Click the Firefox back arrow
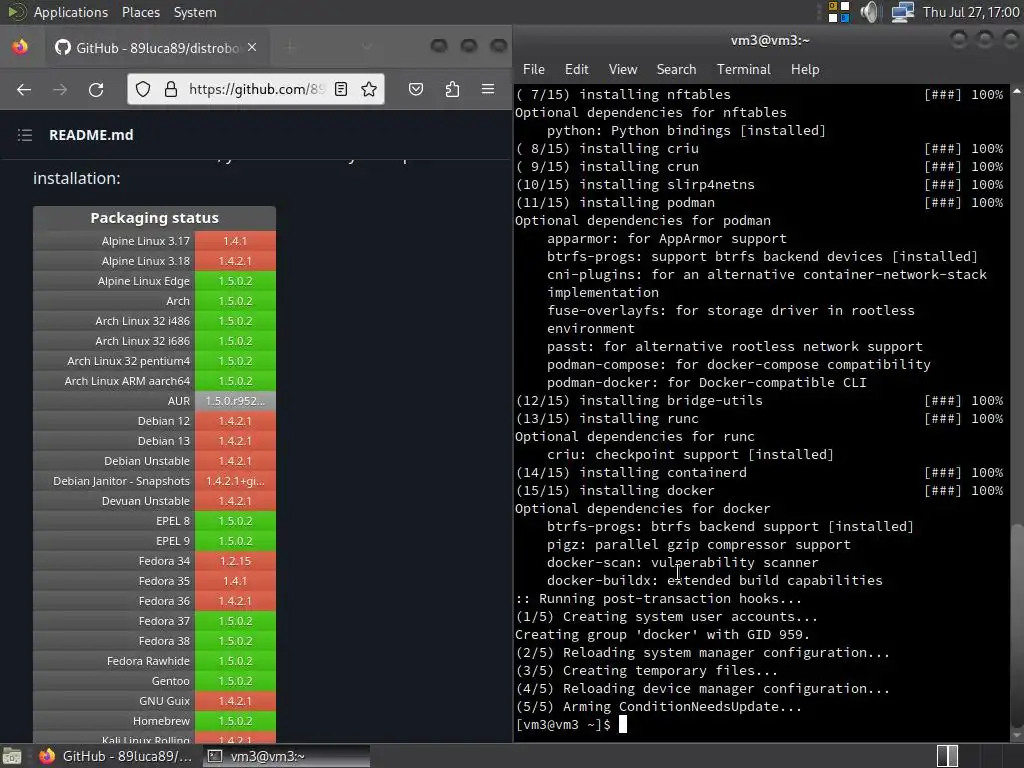 (24, 89)
